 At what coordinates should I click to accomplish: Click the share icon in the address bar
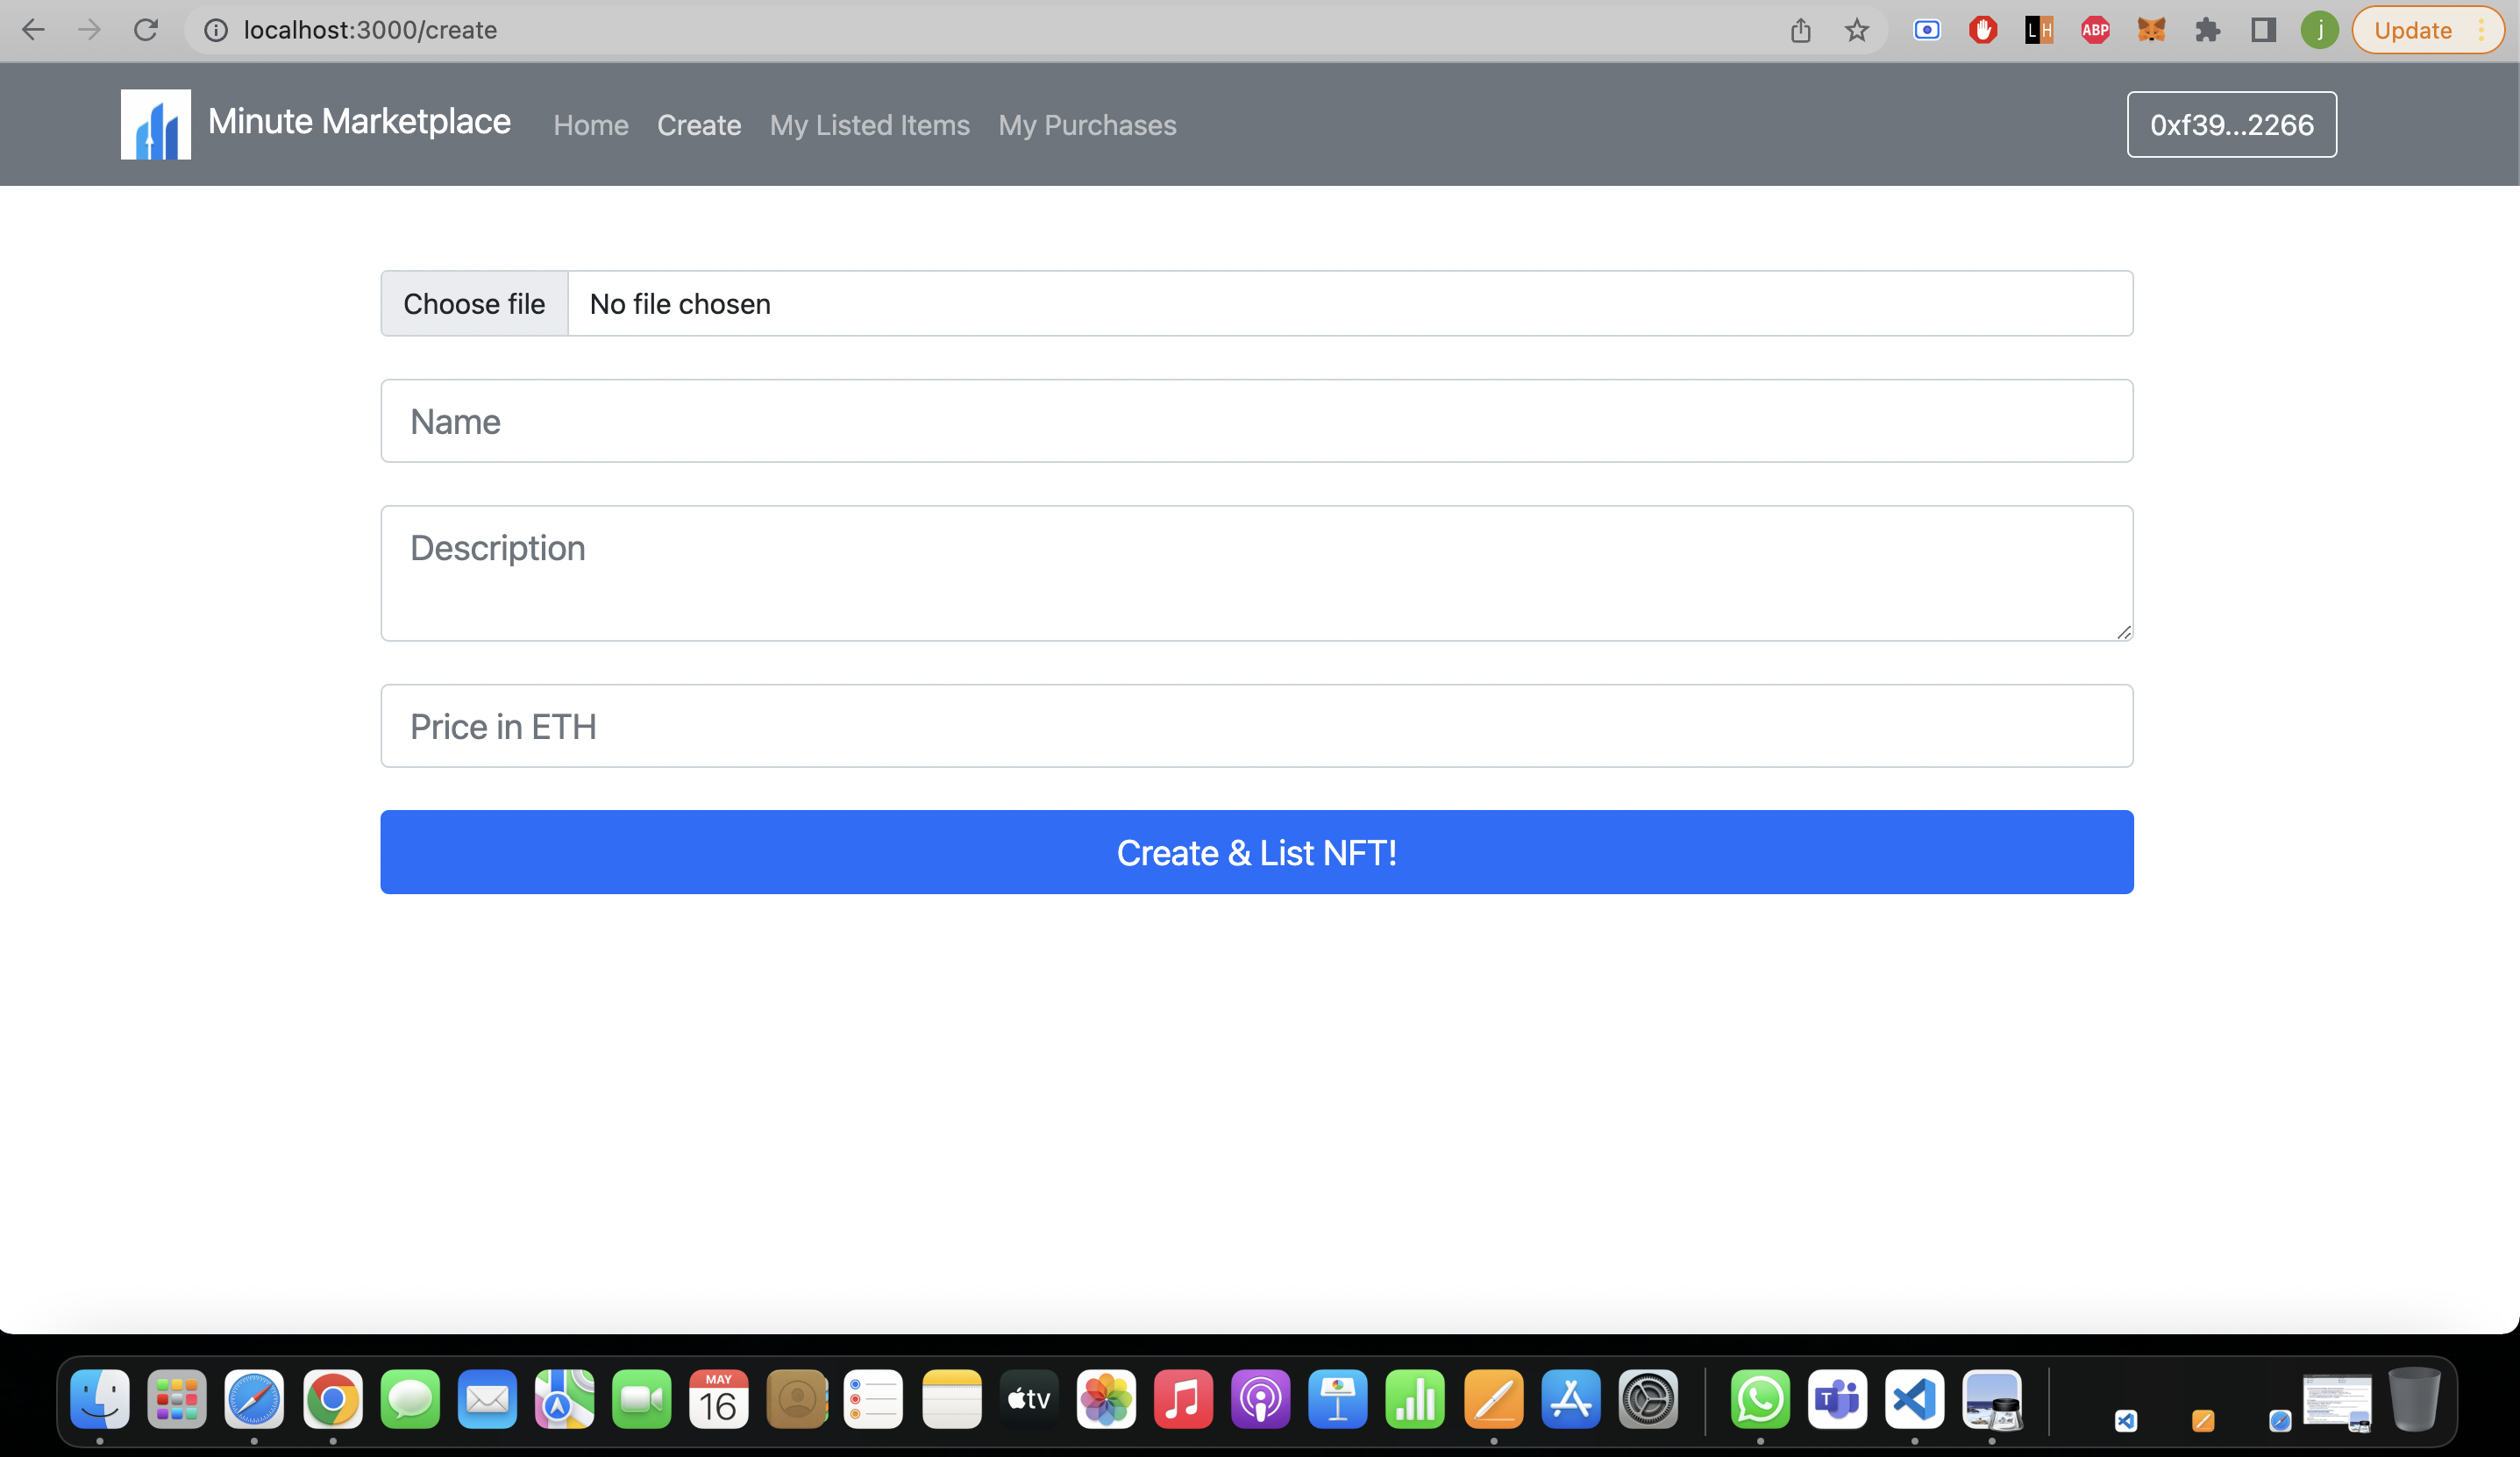tap(1800, 30)
